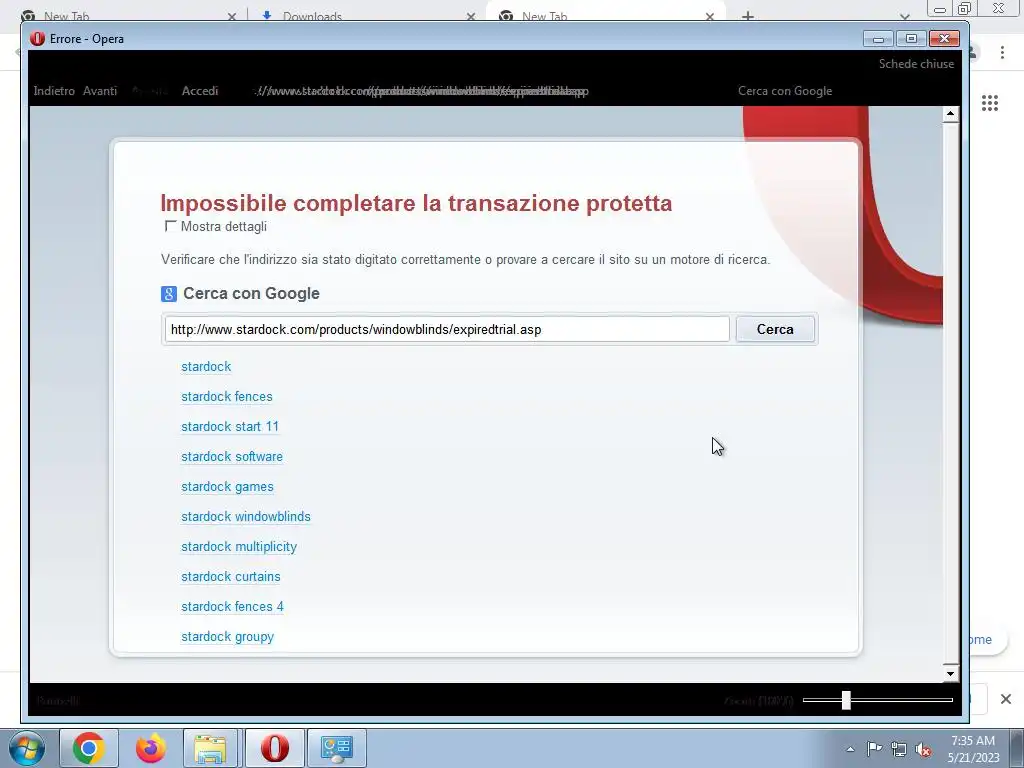Close the Opera Errore window
The height and width of the screenshot is (768, 1024).
pyautogui.click(x=944, y=39)
